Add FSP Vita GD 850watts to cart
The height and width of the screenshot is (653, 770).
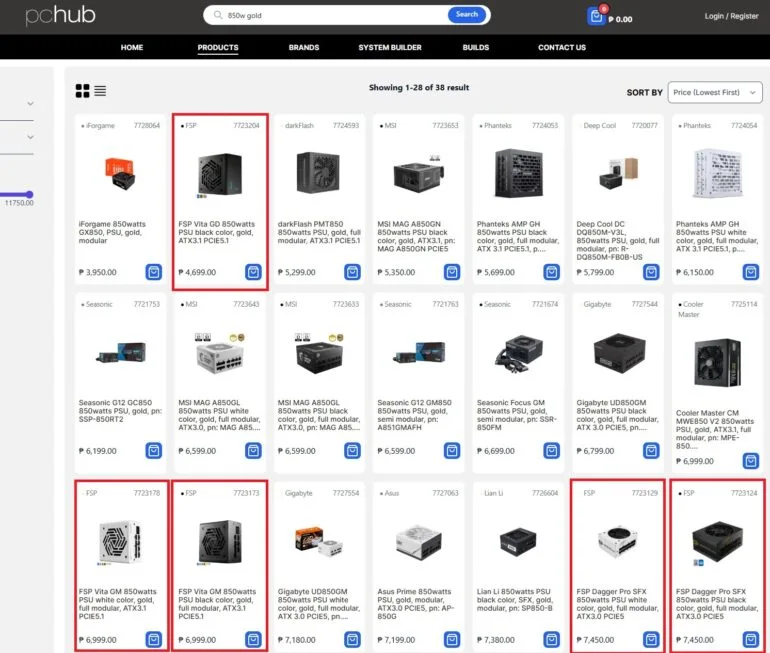coord(253,272)
